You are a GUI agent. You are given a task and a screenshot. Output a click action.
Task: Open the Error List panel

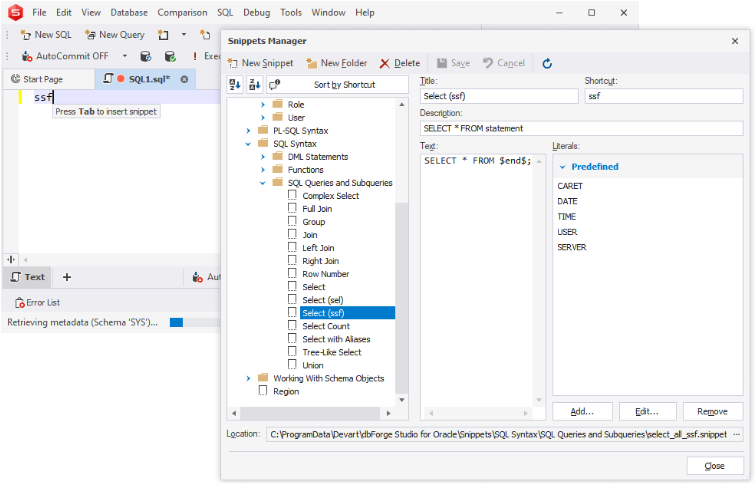click(38, 302)
